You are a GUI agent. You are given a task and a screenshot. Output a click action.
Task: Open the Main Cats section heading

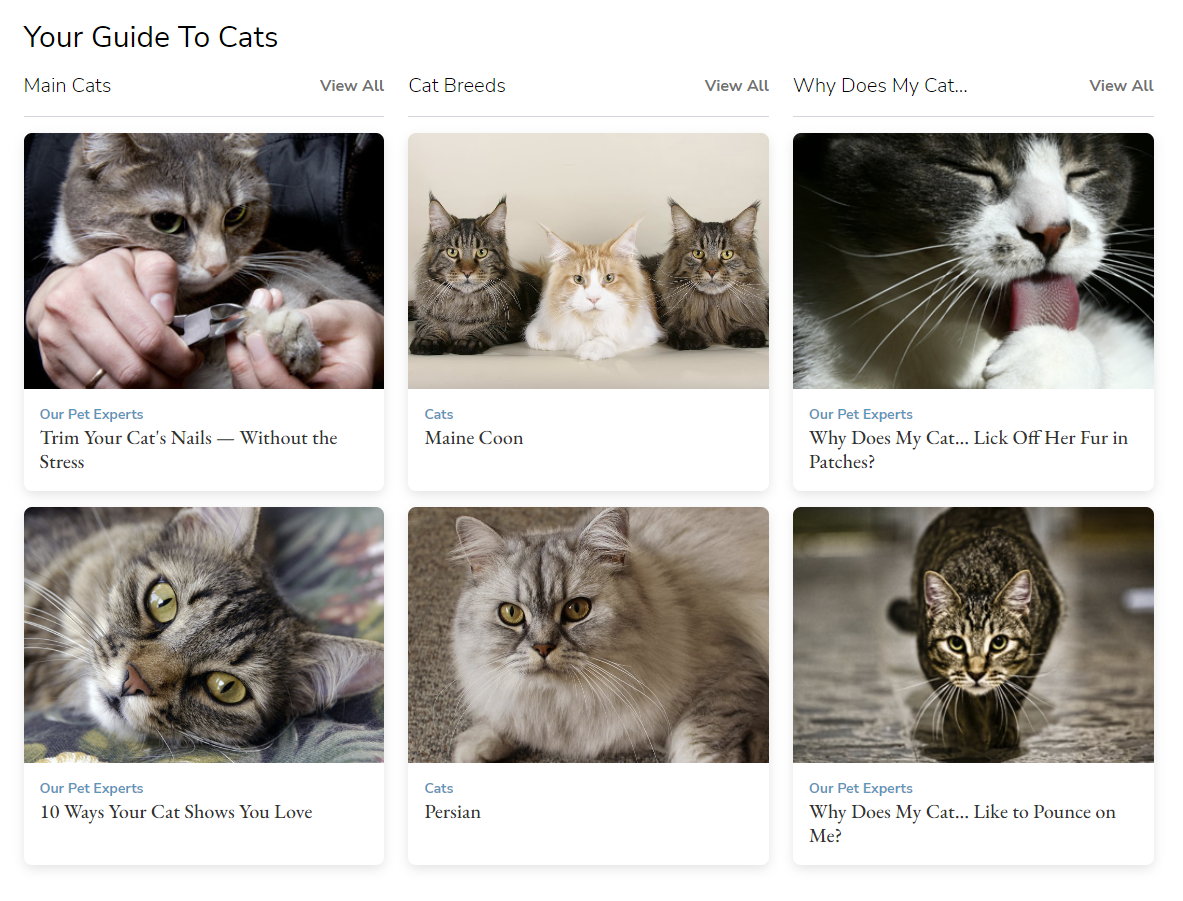tap(67, 86)
